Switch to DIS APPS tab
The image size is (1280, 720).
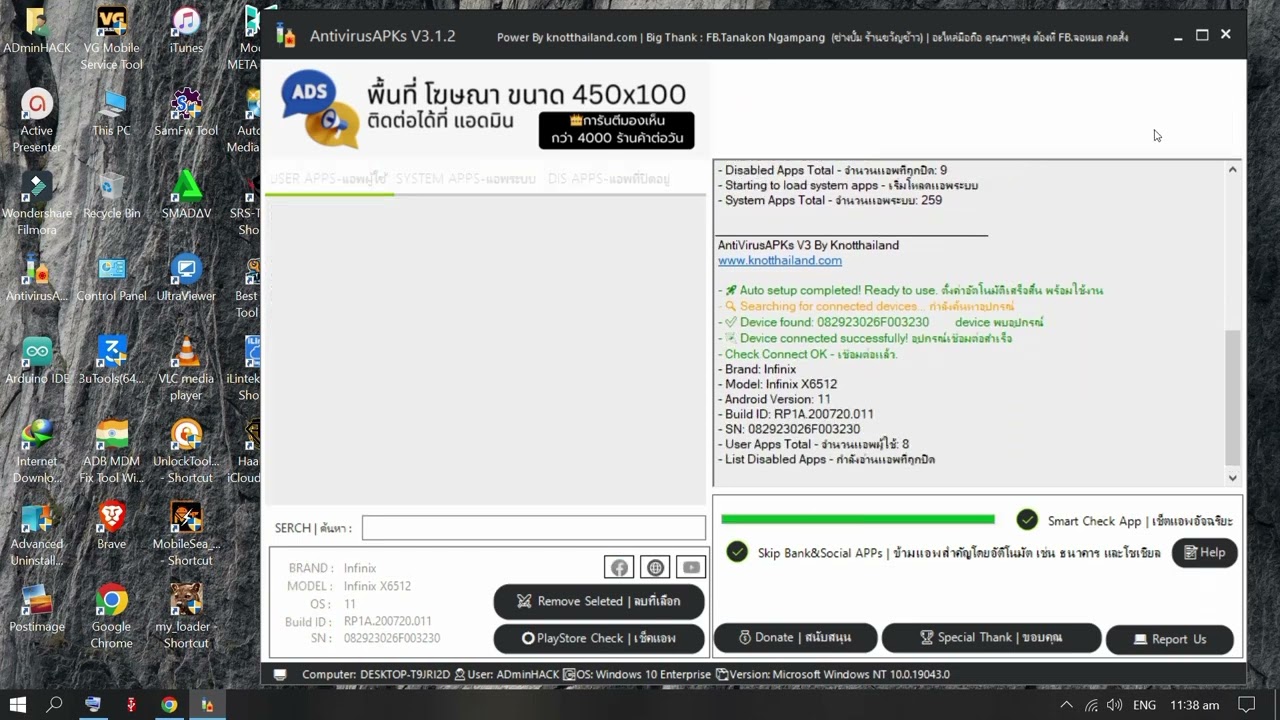click(x=608, y=179)
